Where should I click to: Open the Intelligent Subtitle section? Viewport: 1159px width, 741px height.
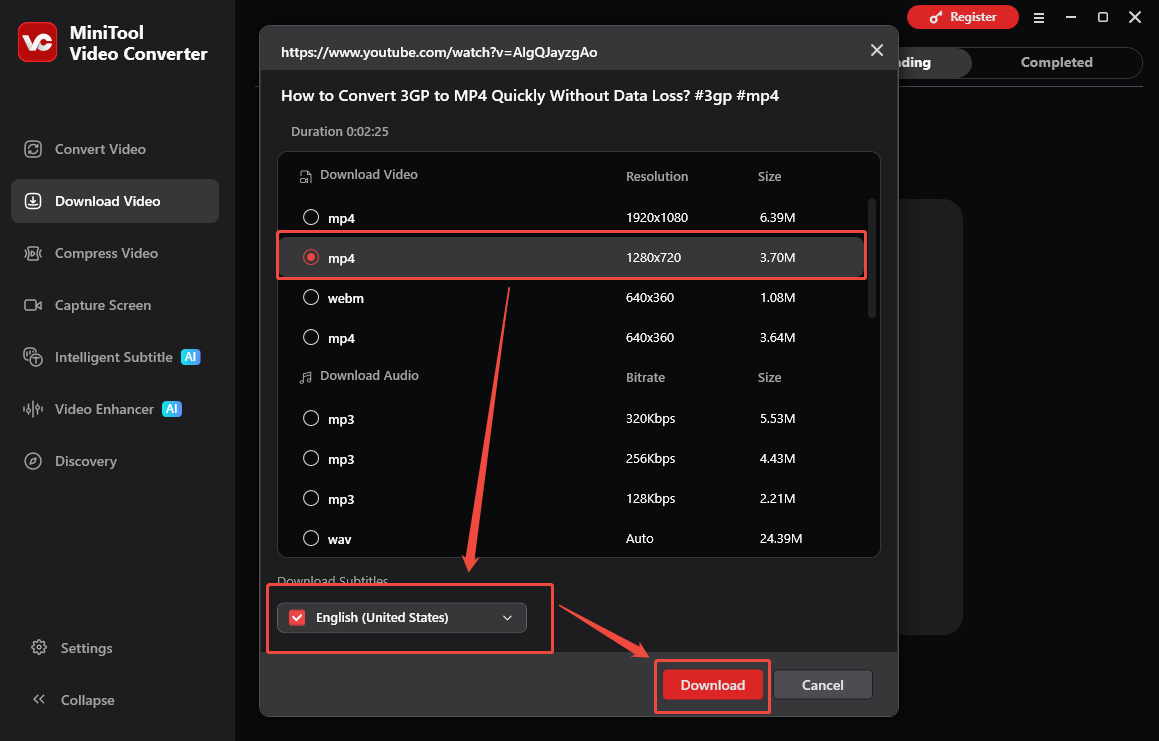click(114, 357)
